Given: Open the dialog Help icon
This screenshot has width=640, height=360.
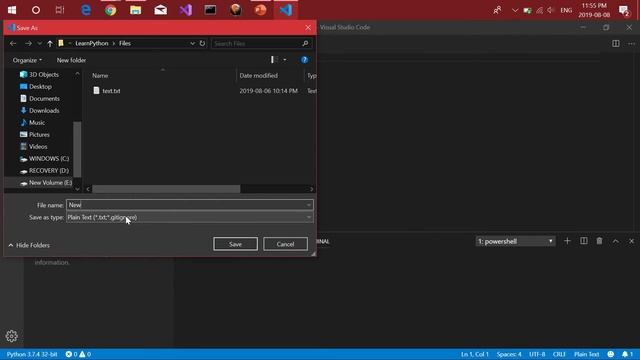Looking at the screenshot, I should pos(304,60).
